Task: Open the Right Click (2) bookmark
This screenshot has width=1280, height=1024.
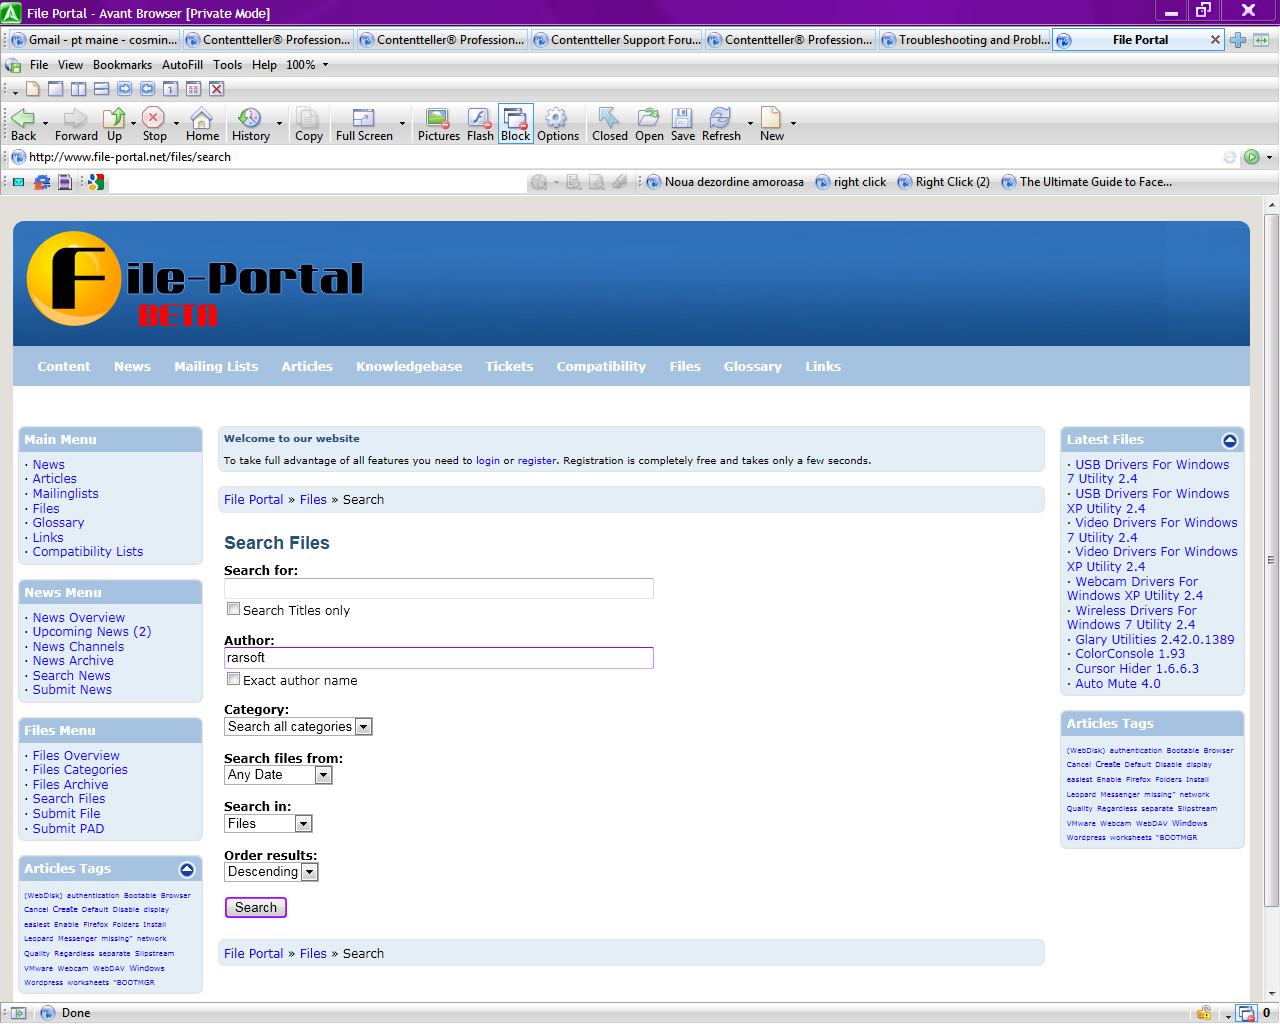Action: click(x=943, y=182)
